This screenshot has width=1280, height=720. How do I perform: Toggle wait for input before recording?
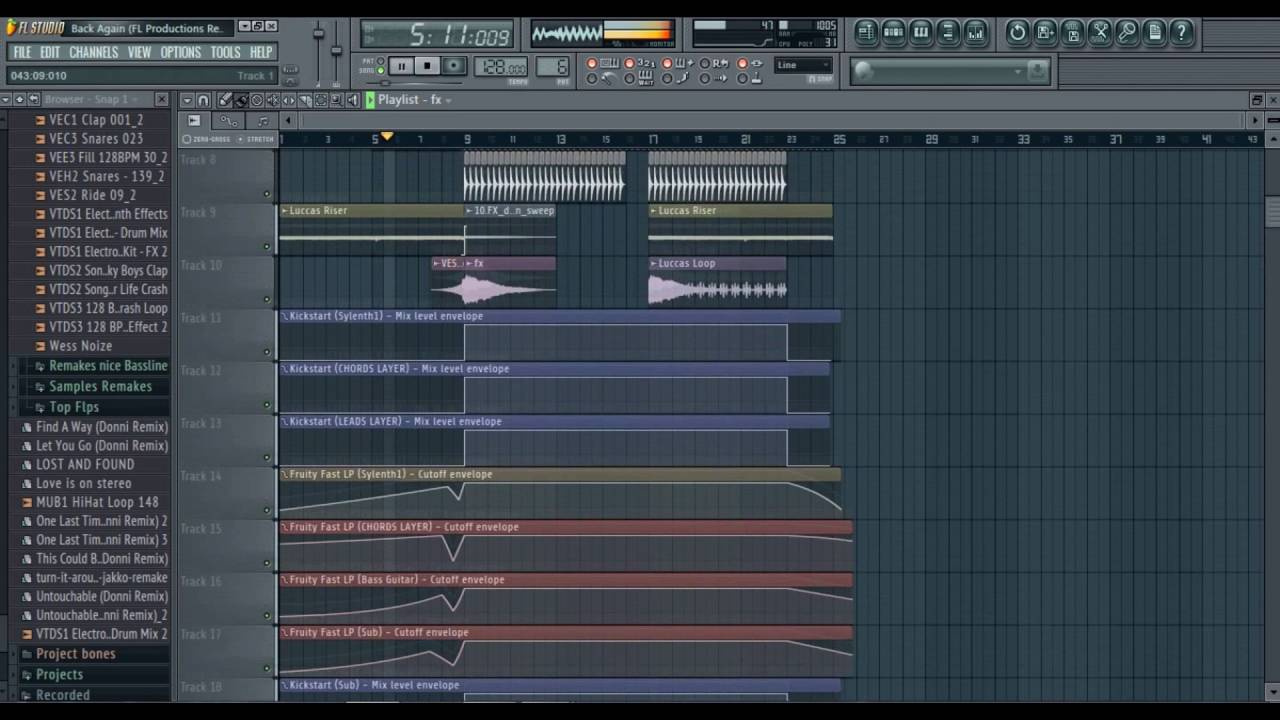point(639,78)
